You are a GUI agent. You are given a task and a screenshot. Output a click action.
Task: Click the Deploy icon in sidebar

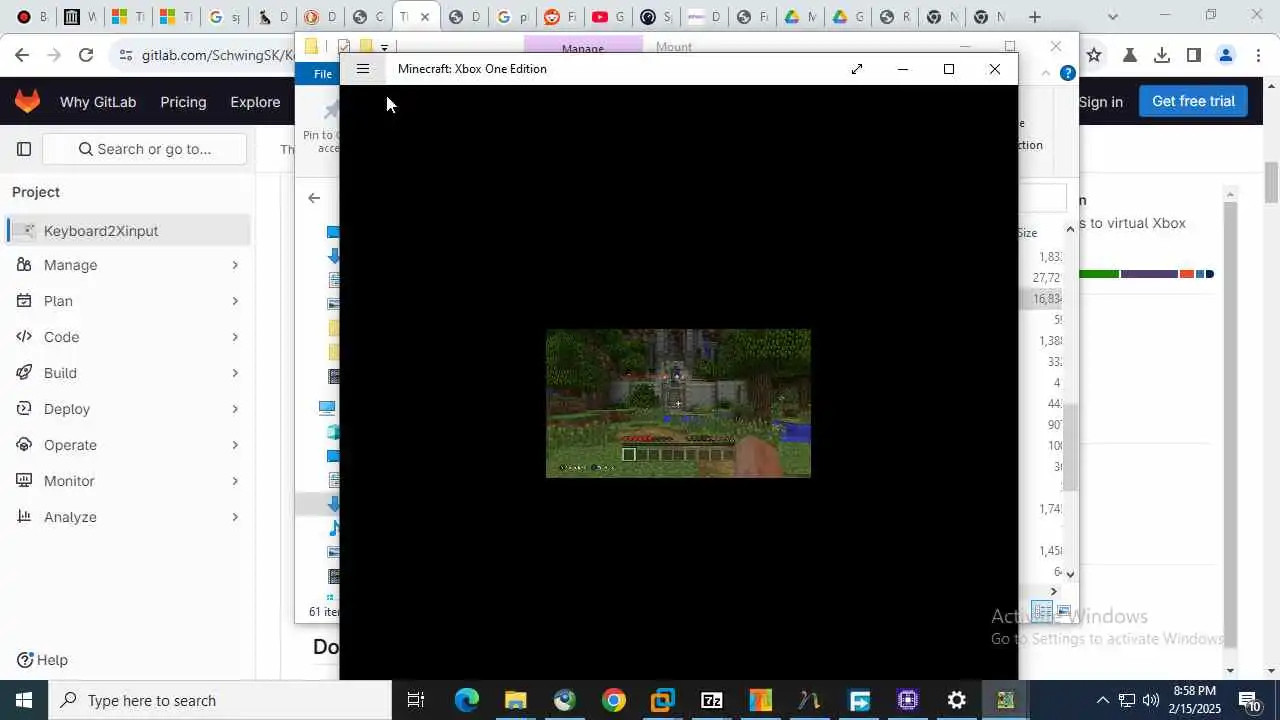pos(24,409)
